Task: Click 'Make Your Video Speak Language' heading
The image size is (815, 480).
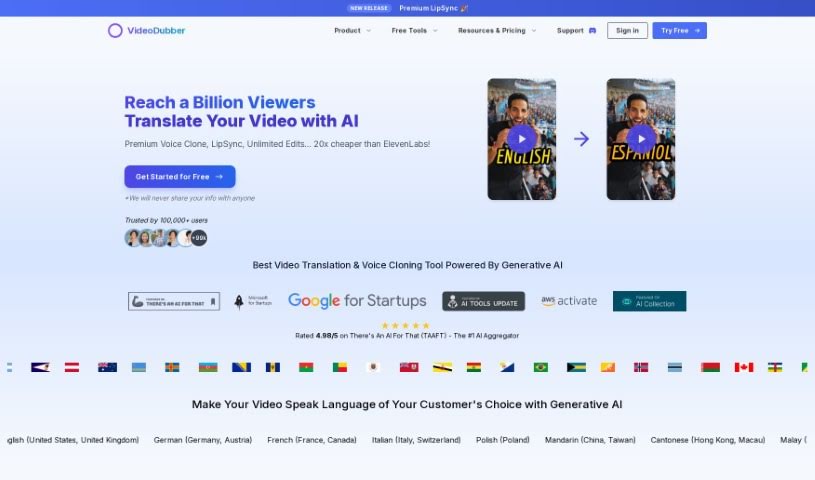Action: click(x=407, y=405)
